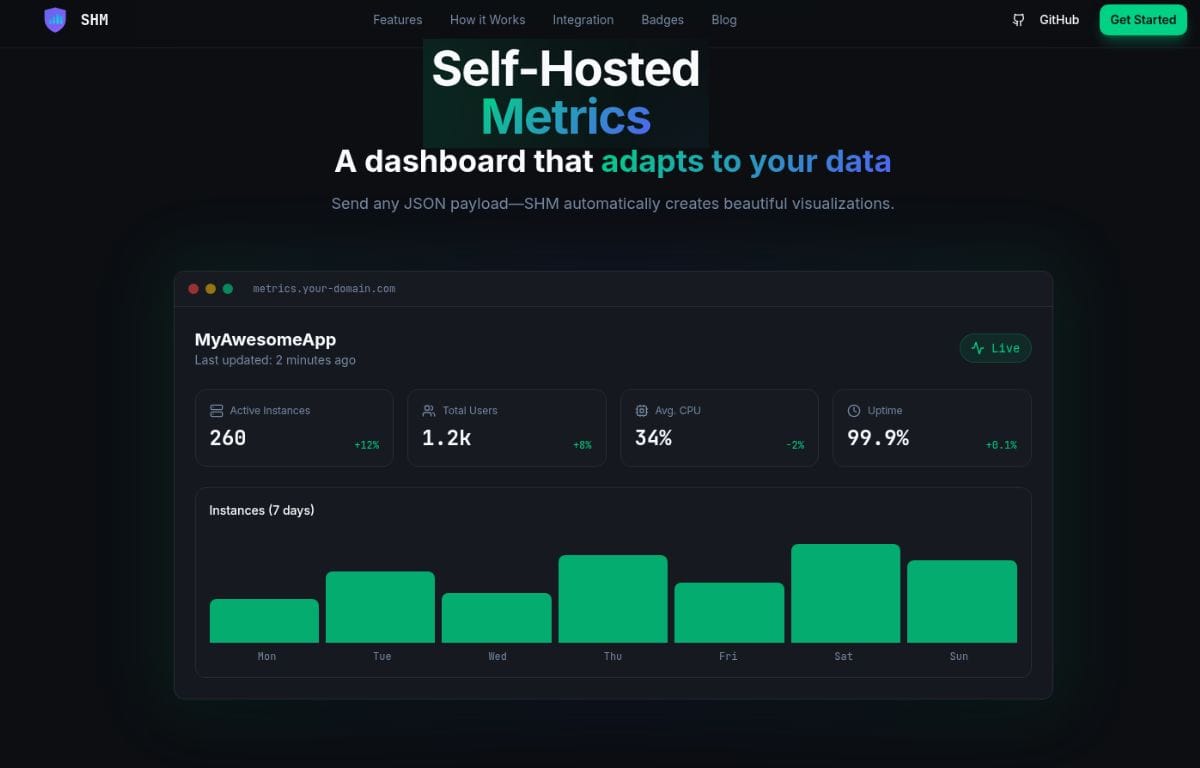Click the yellow window dot
The image size is (1200, 768).
(210, 289)
